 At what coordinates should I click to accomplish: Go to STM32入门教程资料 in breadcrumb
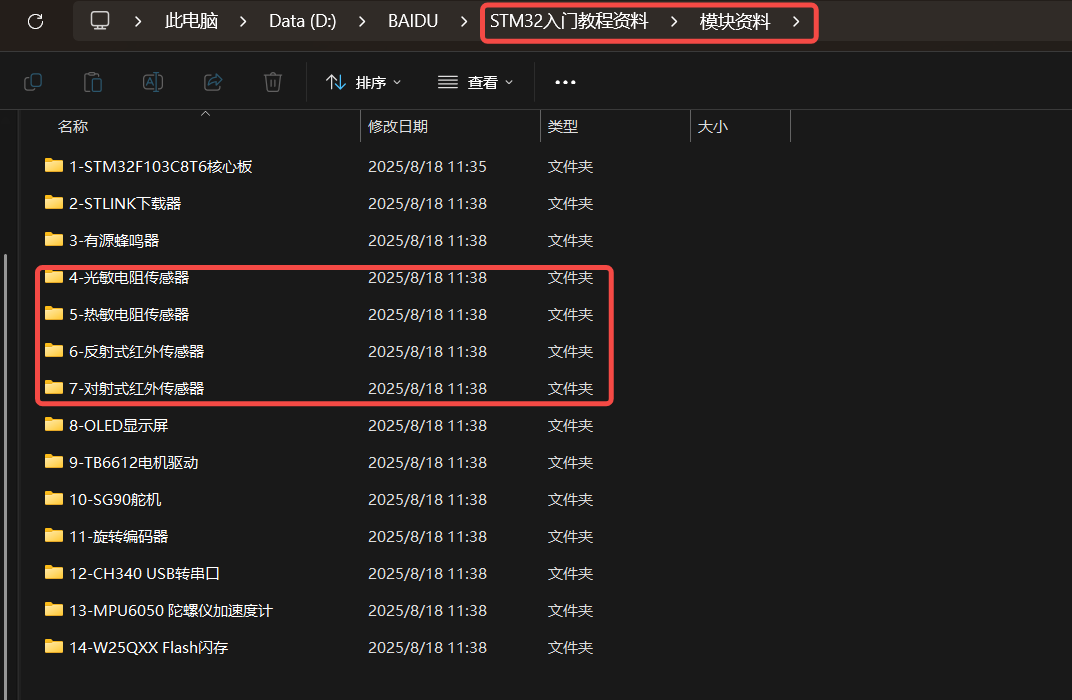click(569, 21)
